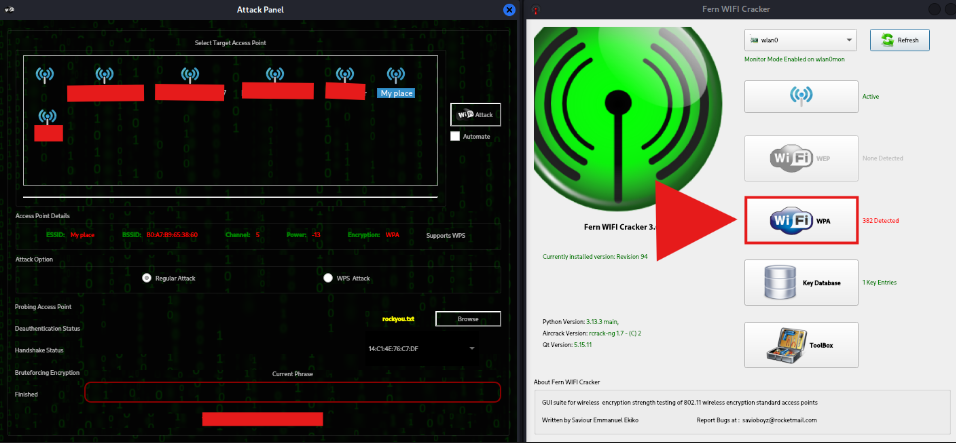The width and height of the screenshot is (956, 443).
Task: Start the attack with the Attack button
Action: 476,115
